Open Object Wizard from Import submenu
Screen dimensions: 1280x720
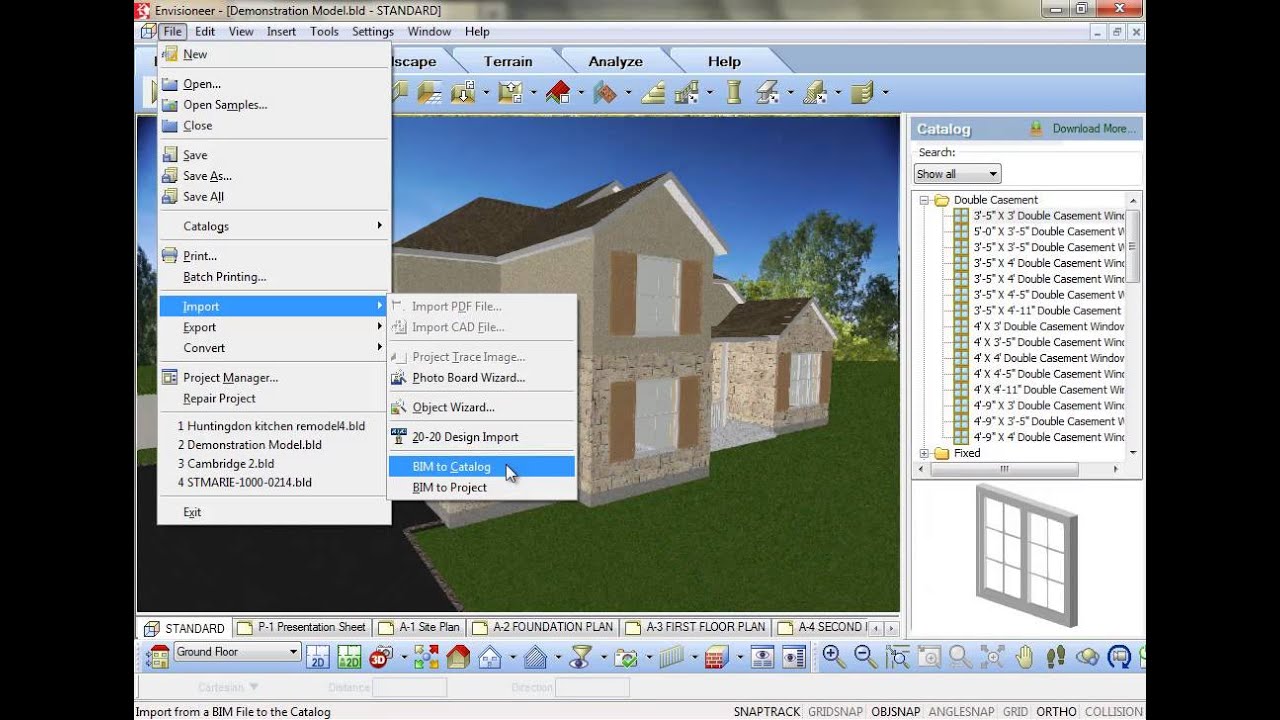(481, 407)
